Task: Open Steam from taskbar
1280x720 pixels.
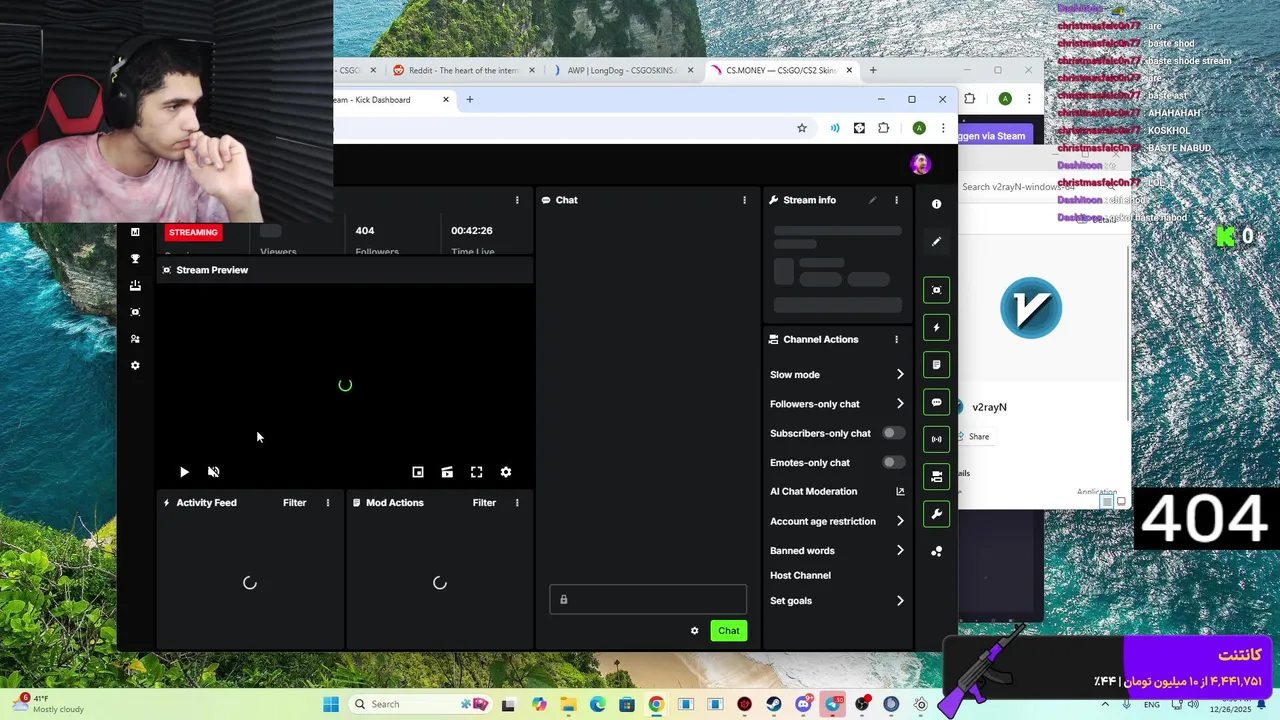Action: (774, 705)
